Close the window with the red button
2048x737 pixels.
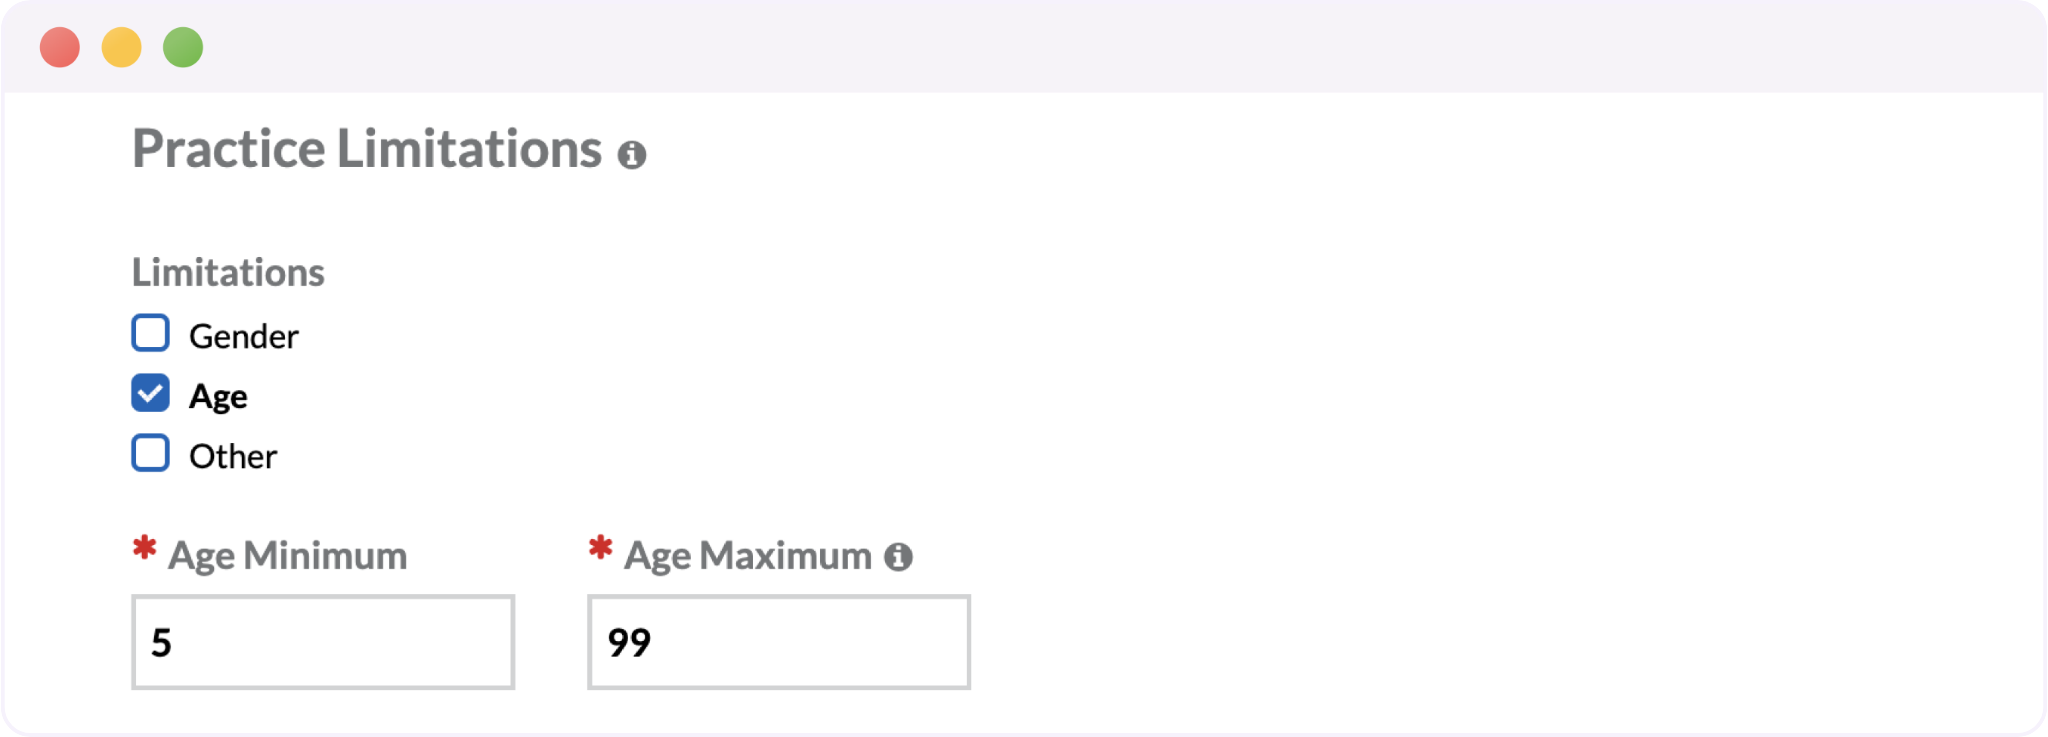click(60, 47)
